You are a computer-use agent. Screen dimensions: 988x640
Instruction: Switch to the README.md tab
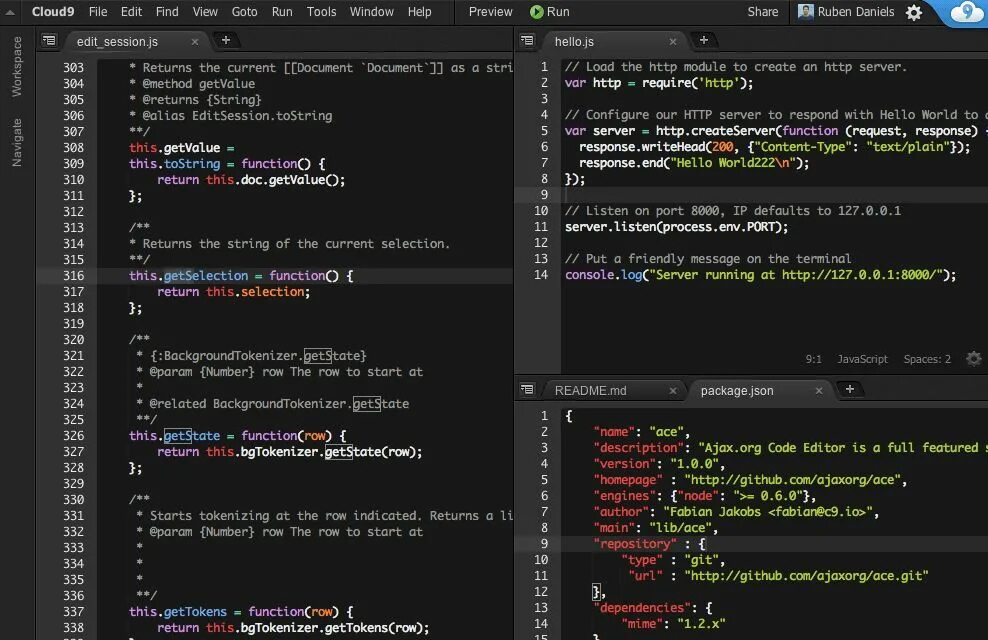[x=590, y=391]
